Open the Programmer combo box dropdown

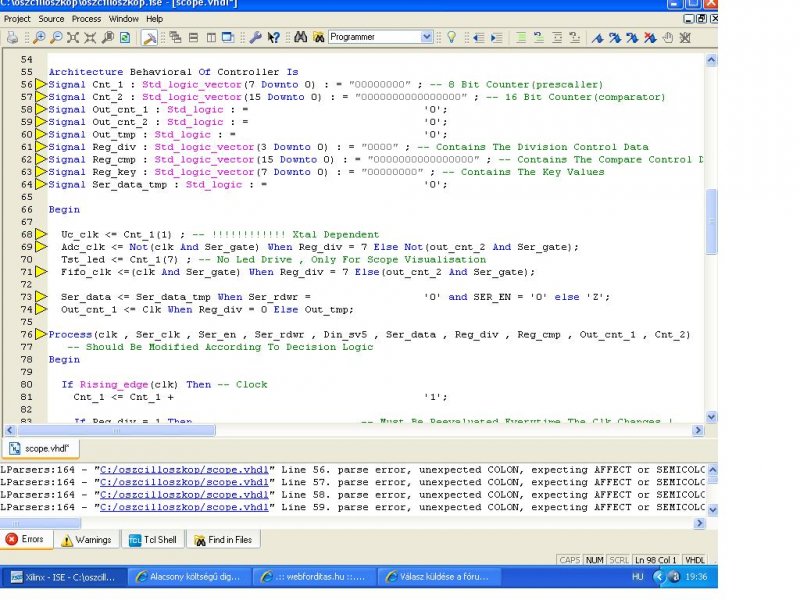click(x=427, y=37)
